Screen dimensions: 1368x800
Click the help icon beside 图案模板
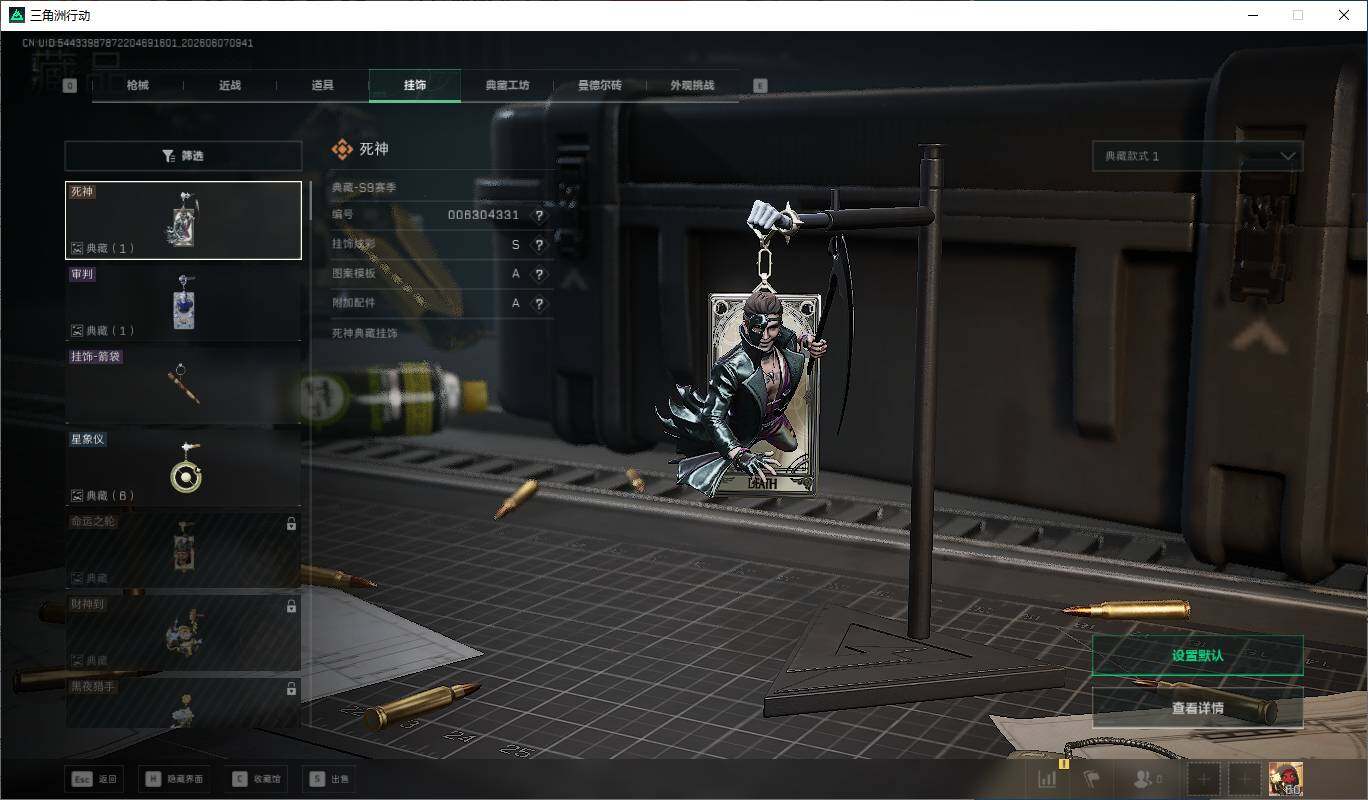tap(539, 274)
